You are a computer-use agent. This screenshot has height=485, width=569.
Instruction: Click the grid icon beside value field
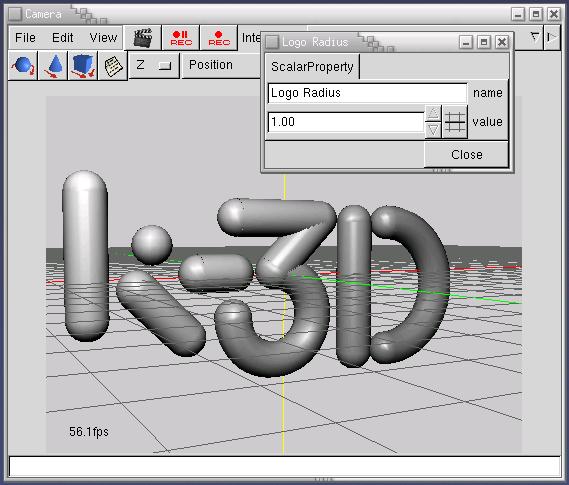455,122
